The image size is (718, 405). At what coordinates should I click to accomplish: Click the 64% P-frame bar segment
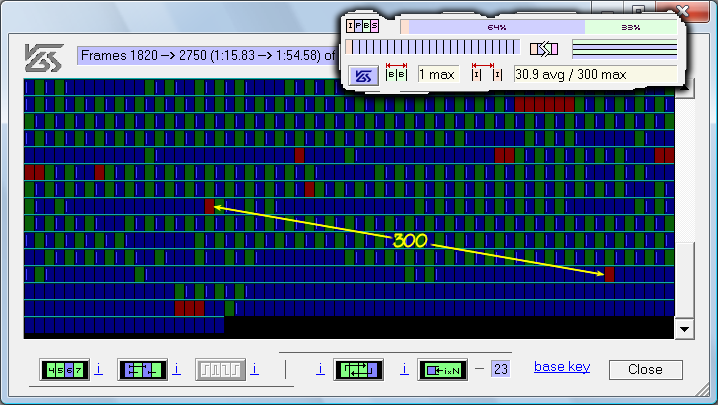pyautogui.click(x=497, y=27)
